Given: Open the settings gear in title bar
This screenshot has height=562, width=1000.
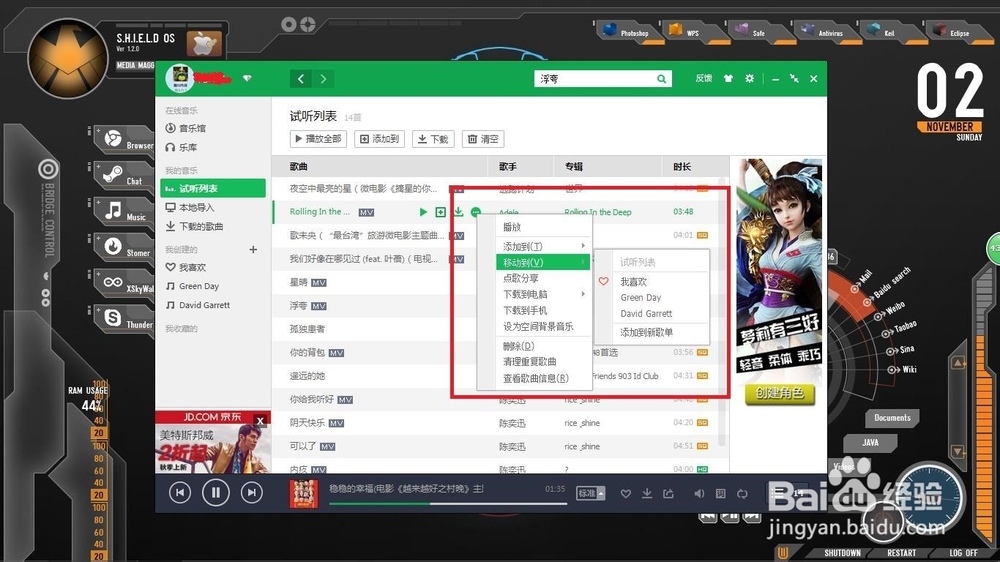Looking at the screenshot, I should pyautogui.click(x=749, y=78).
